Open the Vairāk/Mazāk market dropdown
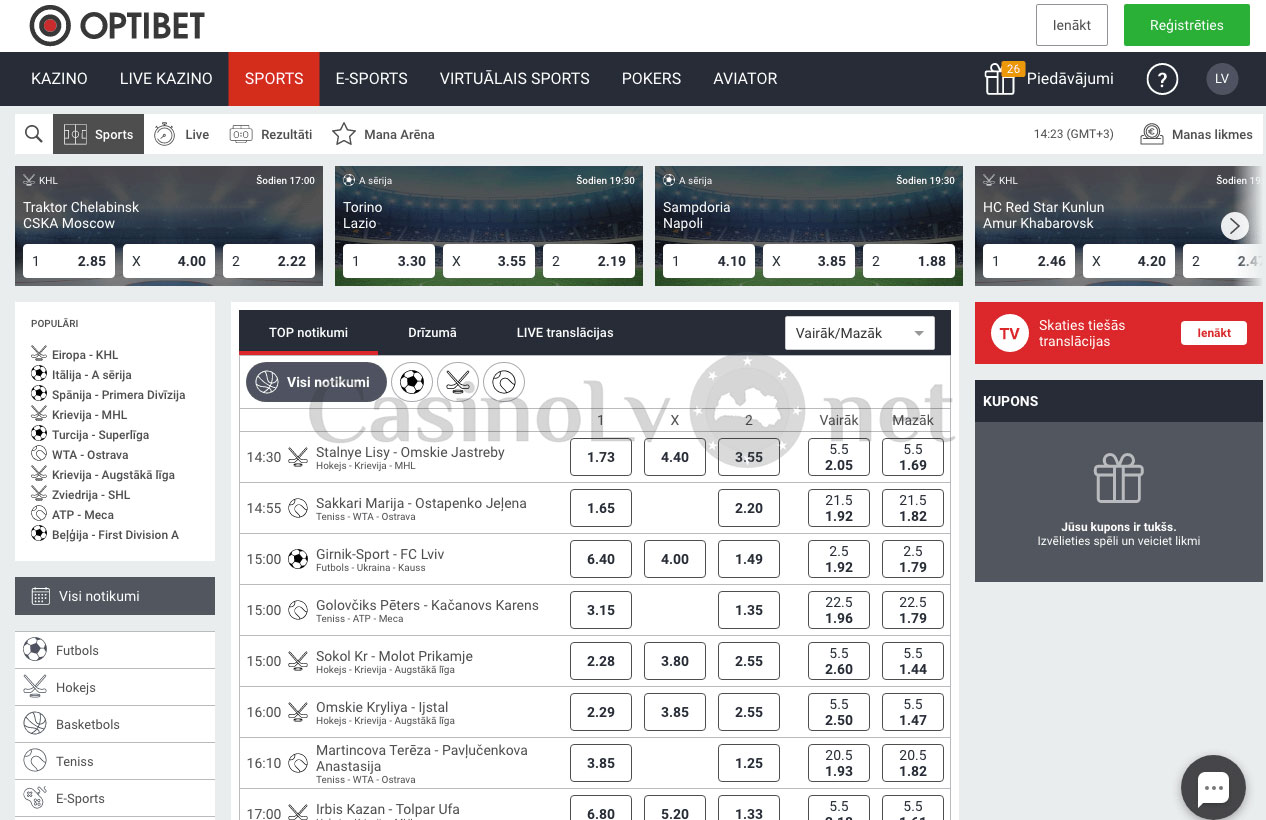The height and width of the screenshot is (820, 1266). coord(860,333)
